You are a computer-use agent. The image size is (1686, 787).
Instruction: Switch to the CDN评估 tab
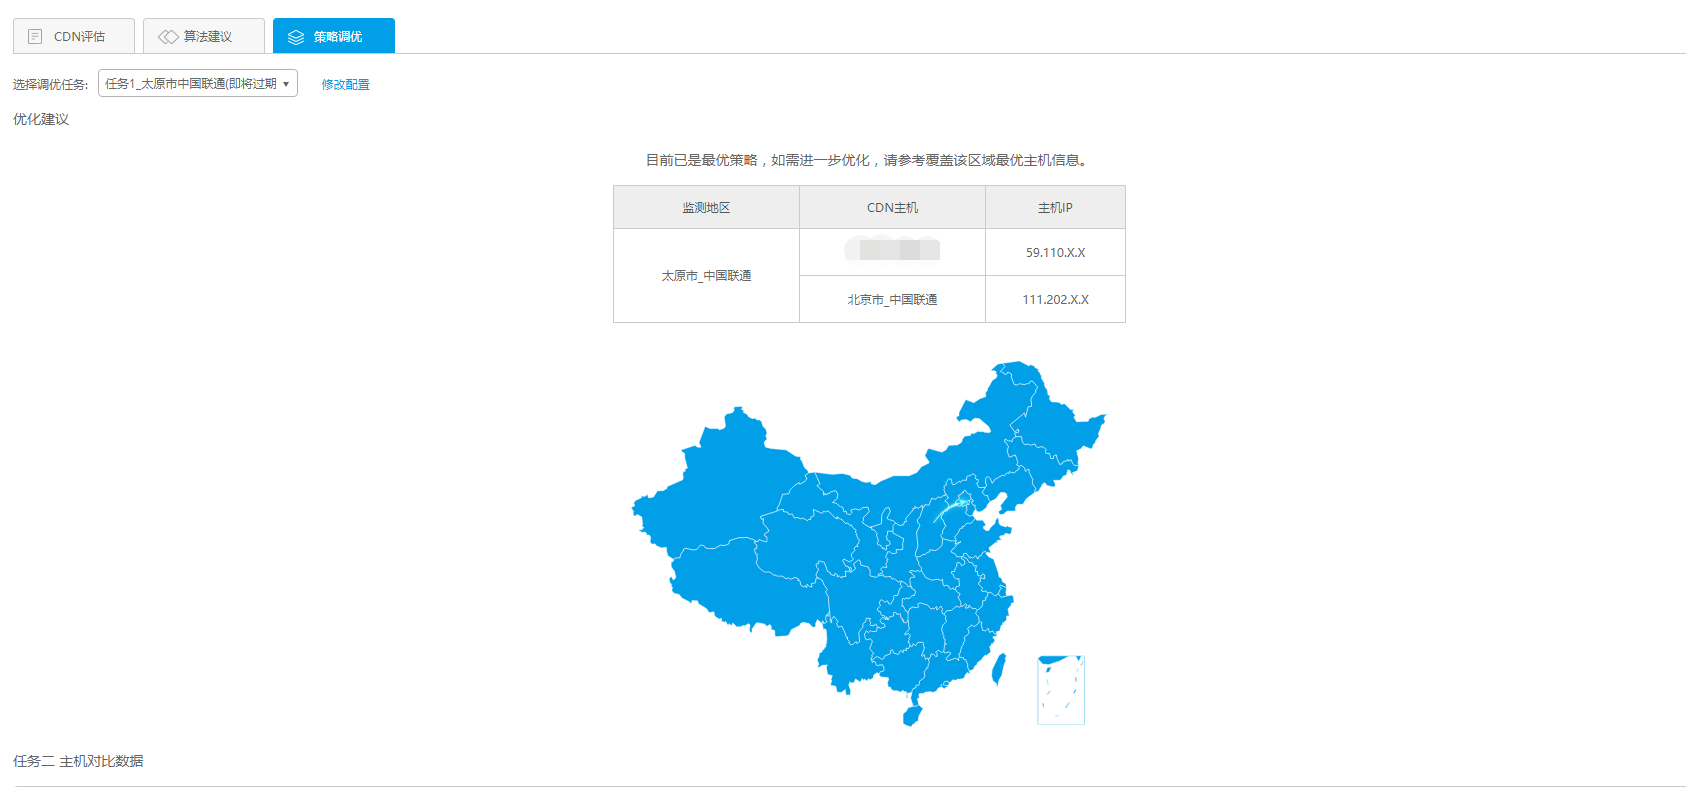click(74, 36)
